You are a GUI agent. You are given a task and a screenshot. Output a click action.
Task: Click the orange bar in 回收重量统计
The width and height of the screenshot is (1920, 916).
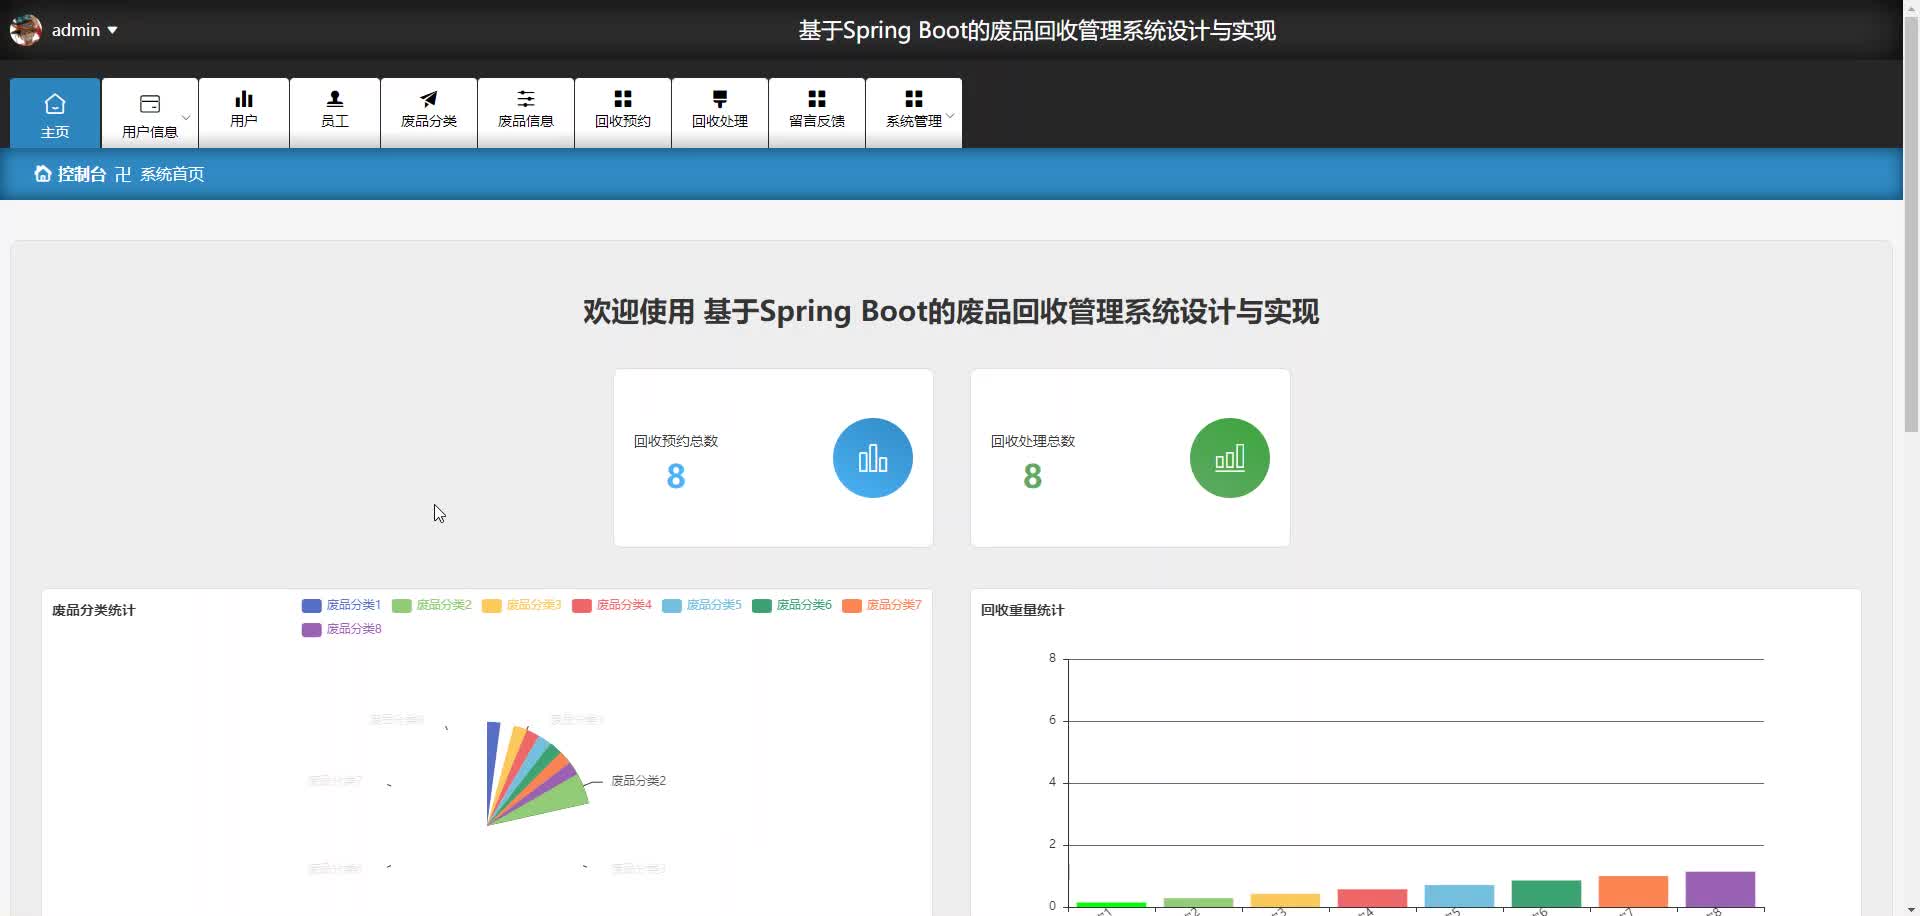click(1633, 891)
